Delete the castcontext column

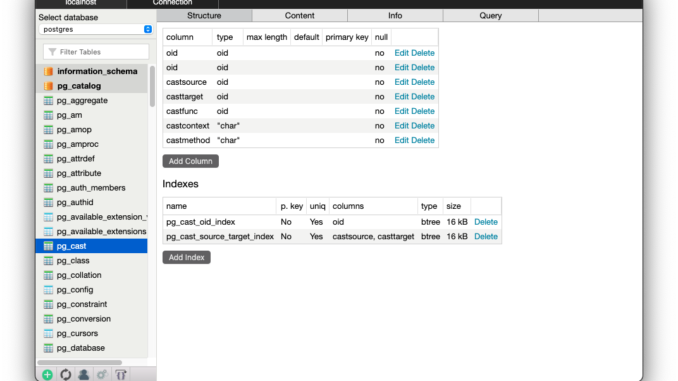(x=423, y=126)
